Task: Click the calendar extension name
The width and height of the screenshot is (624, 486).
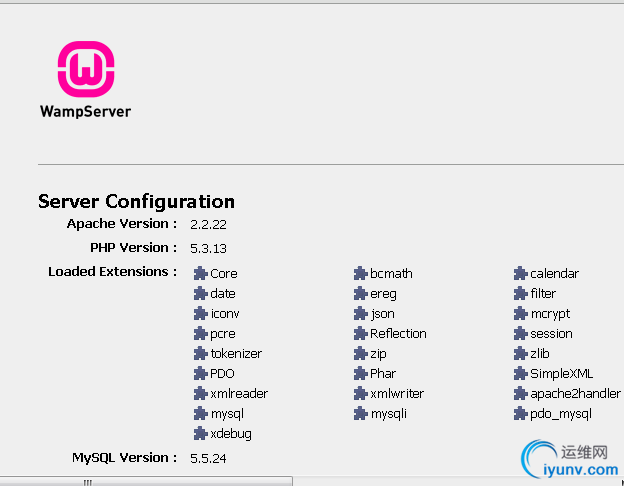Action: [554, 273]
